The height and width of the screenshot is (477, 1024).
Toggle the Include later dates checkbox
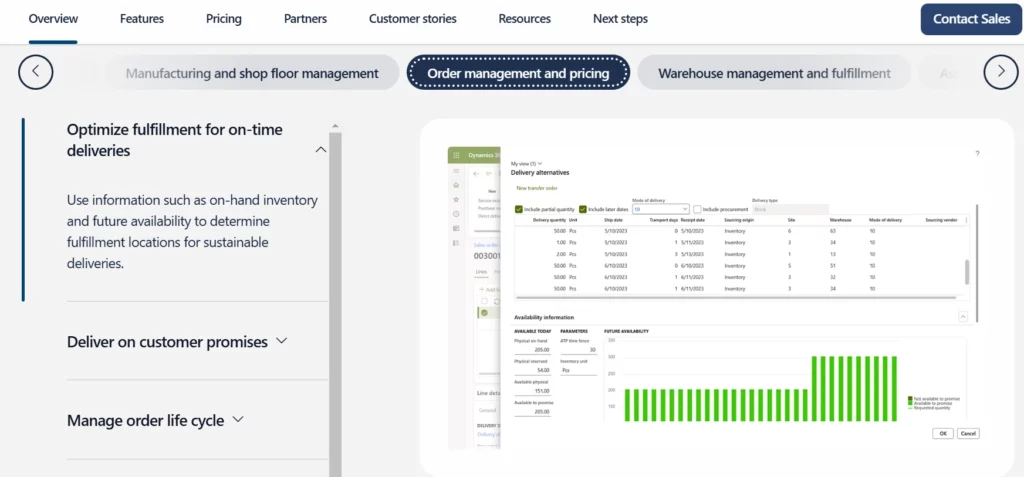pyautogui.click(x=583, y=209)
